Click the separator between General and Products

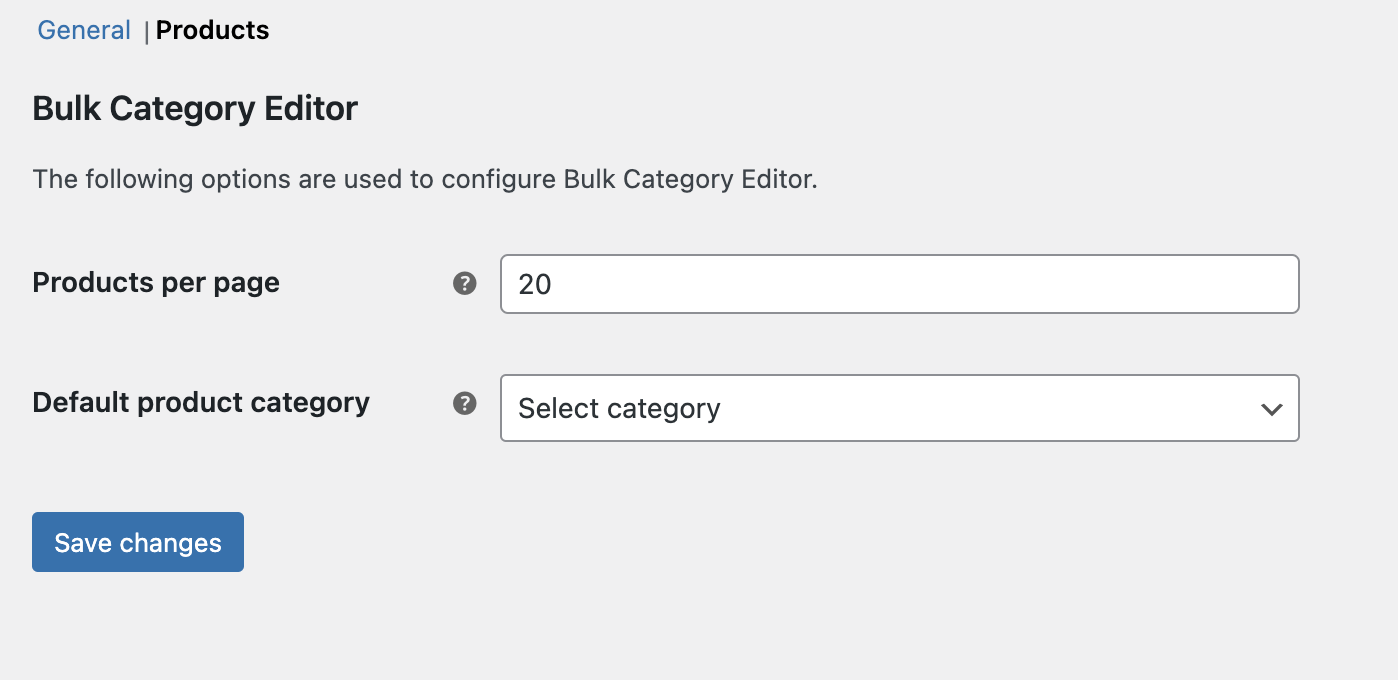click(x=147, y=32)
